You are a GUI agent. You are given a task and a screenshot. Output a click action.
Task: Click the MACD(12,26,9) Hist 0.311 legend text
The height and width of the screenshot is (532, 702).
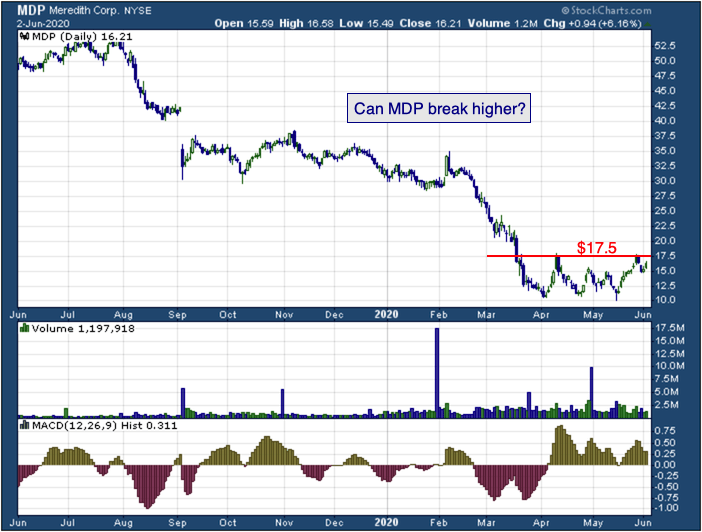click(x=104, y=425)
